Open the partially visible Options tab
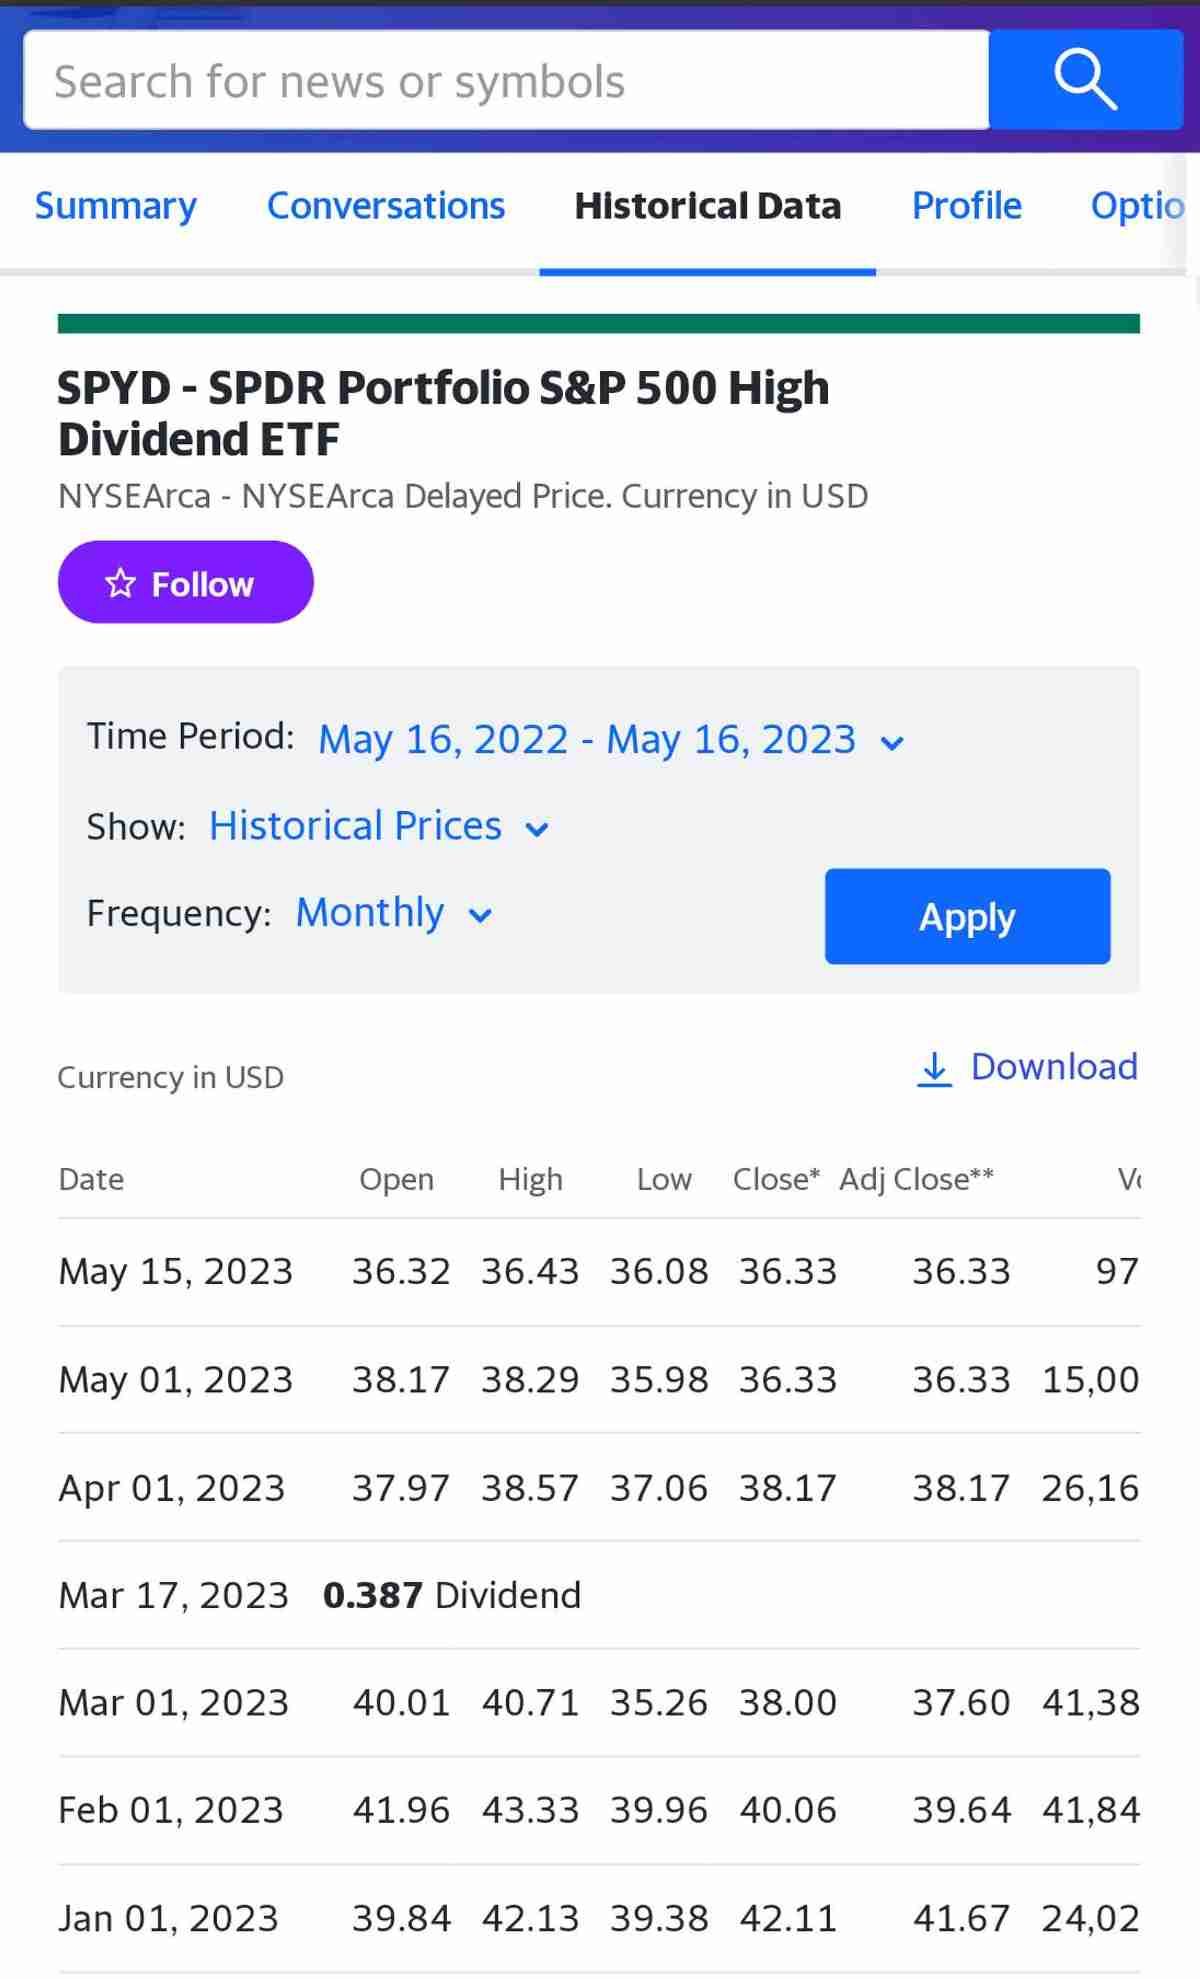 pyautogui.click(x=1137, y=206)
